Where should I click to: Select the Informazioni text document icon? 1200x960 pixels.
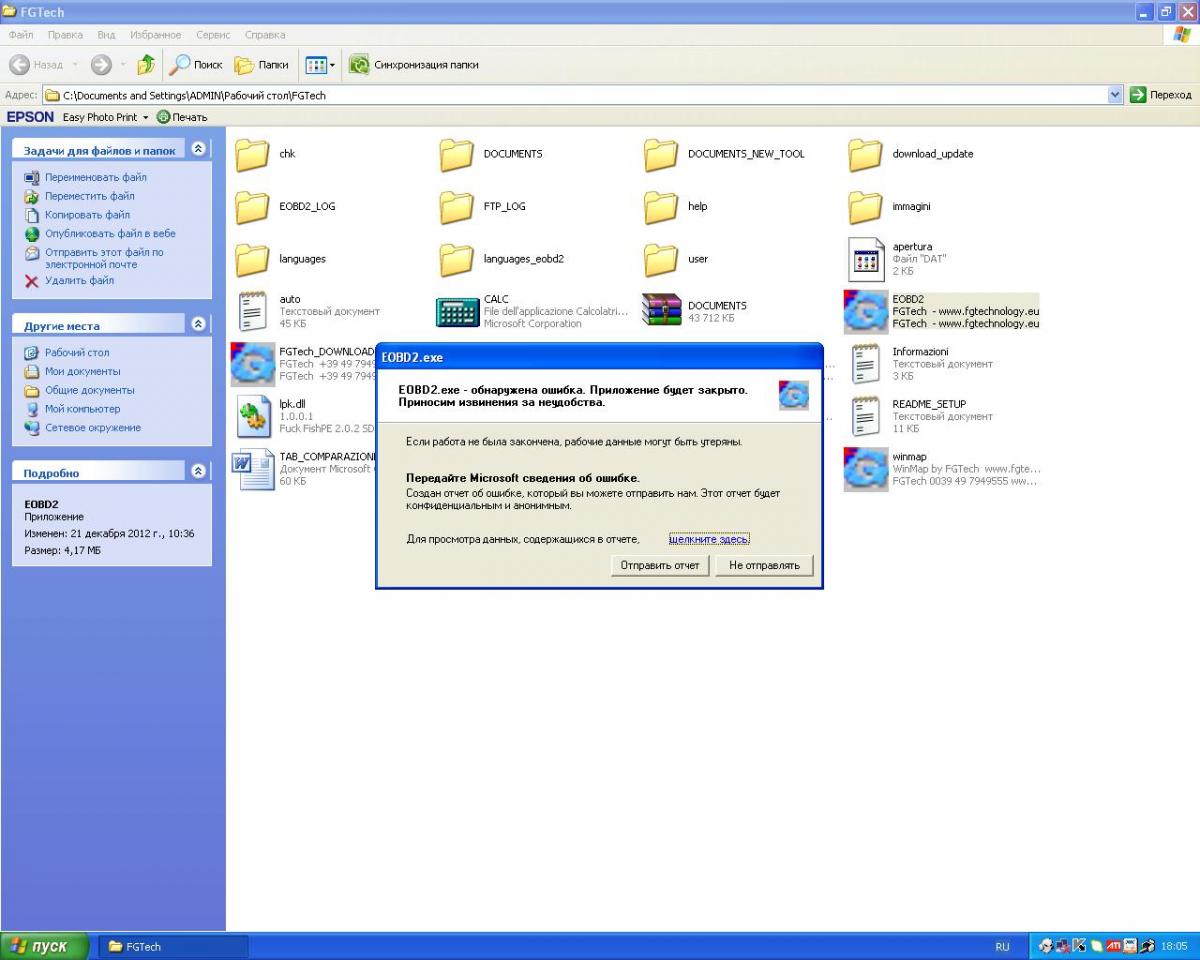(x=866, y=364)
